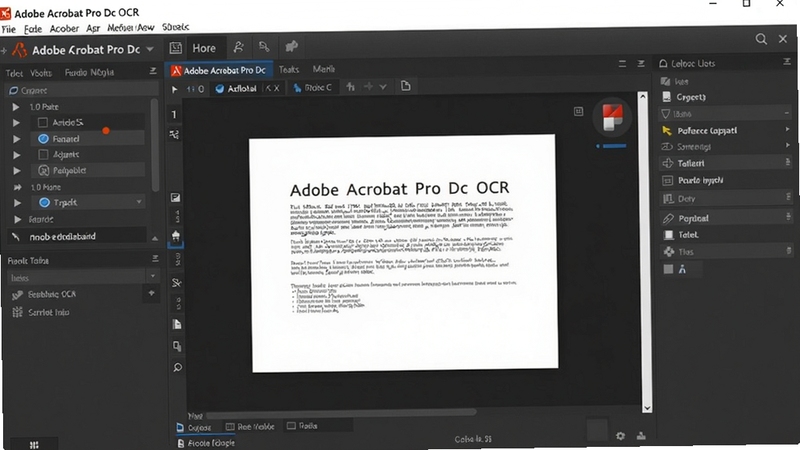Select the Trpadt radio button

(x=44, y=203)
